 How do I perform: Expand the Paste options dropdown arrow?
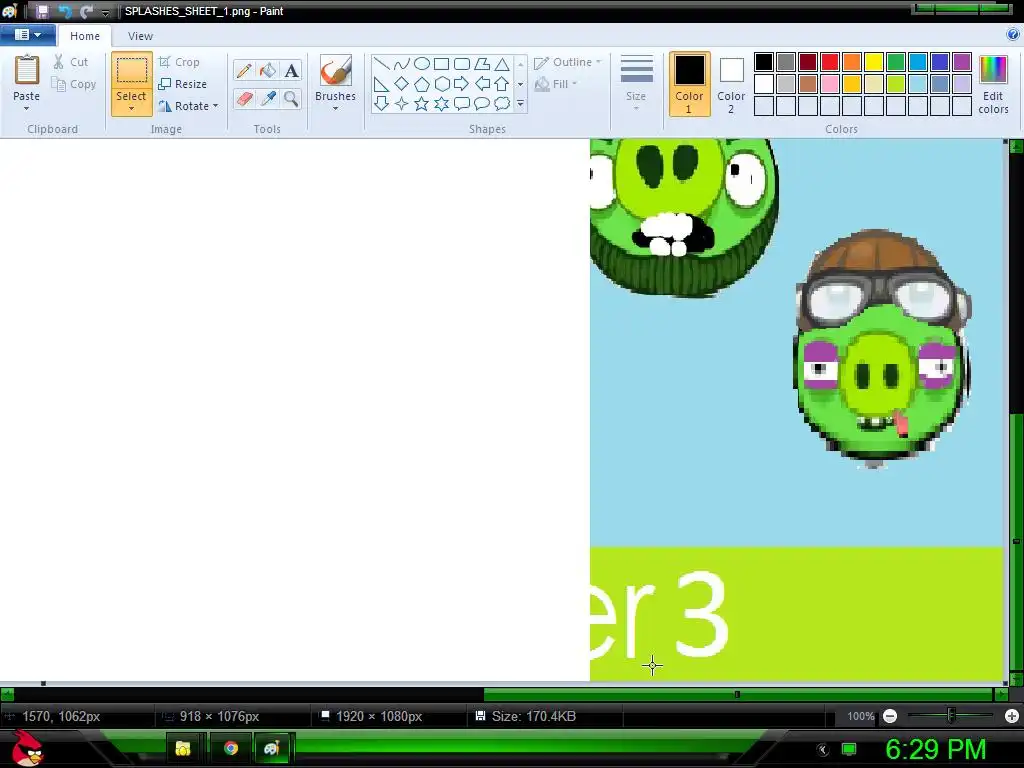pos(27,108)
